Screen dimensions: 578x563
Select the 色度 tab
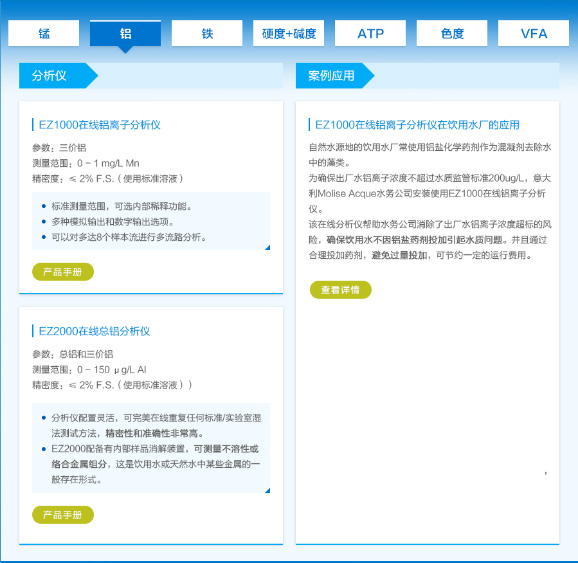(452, 33)
